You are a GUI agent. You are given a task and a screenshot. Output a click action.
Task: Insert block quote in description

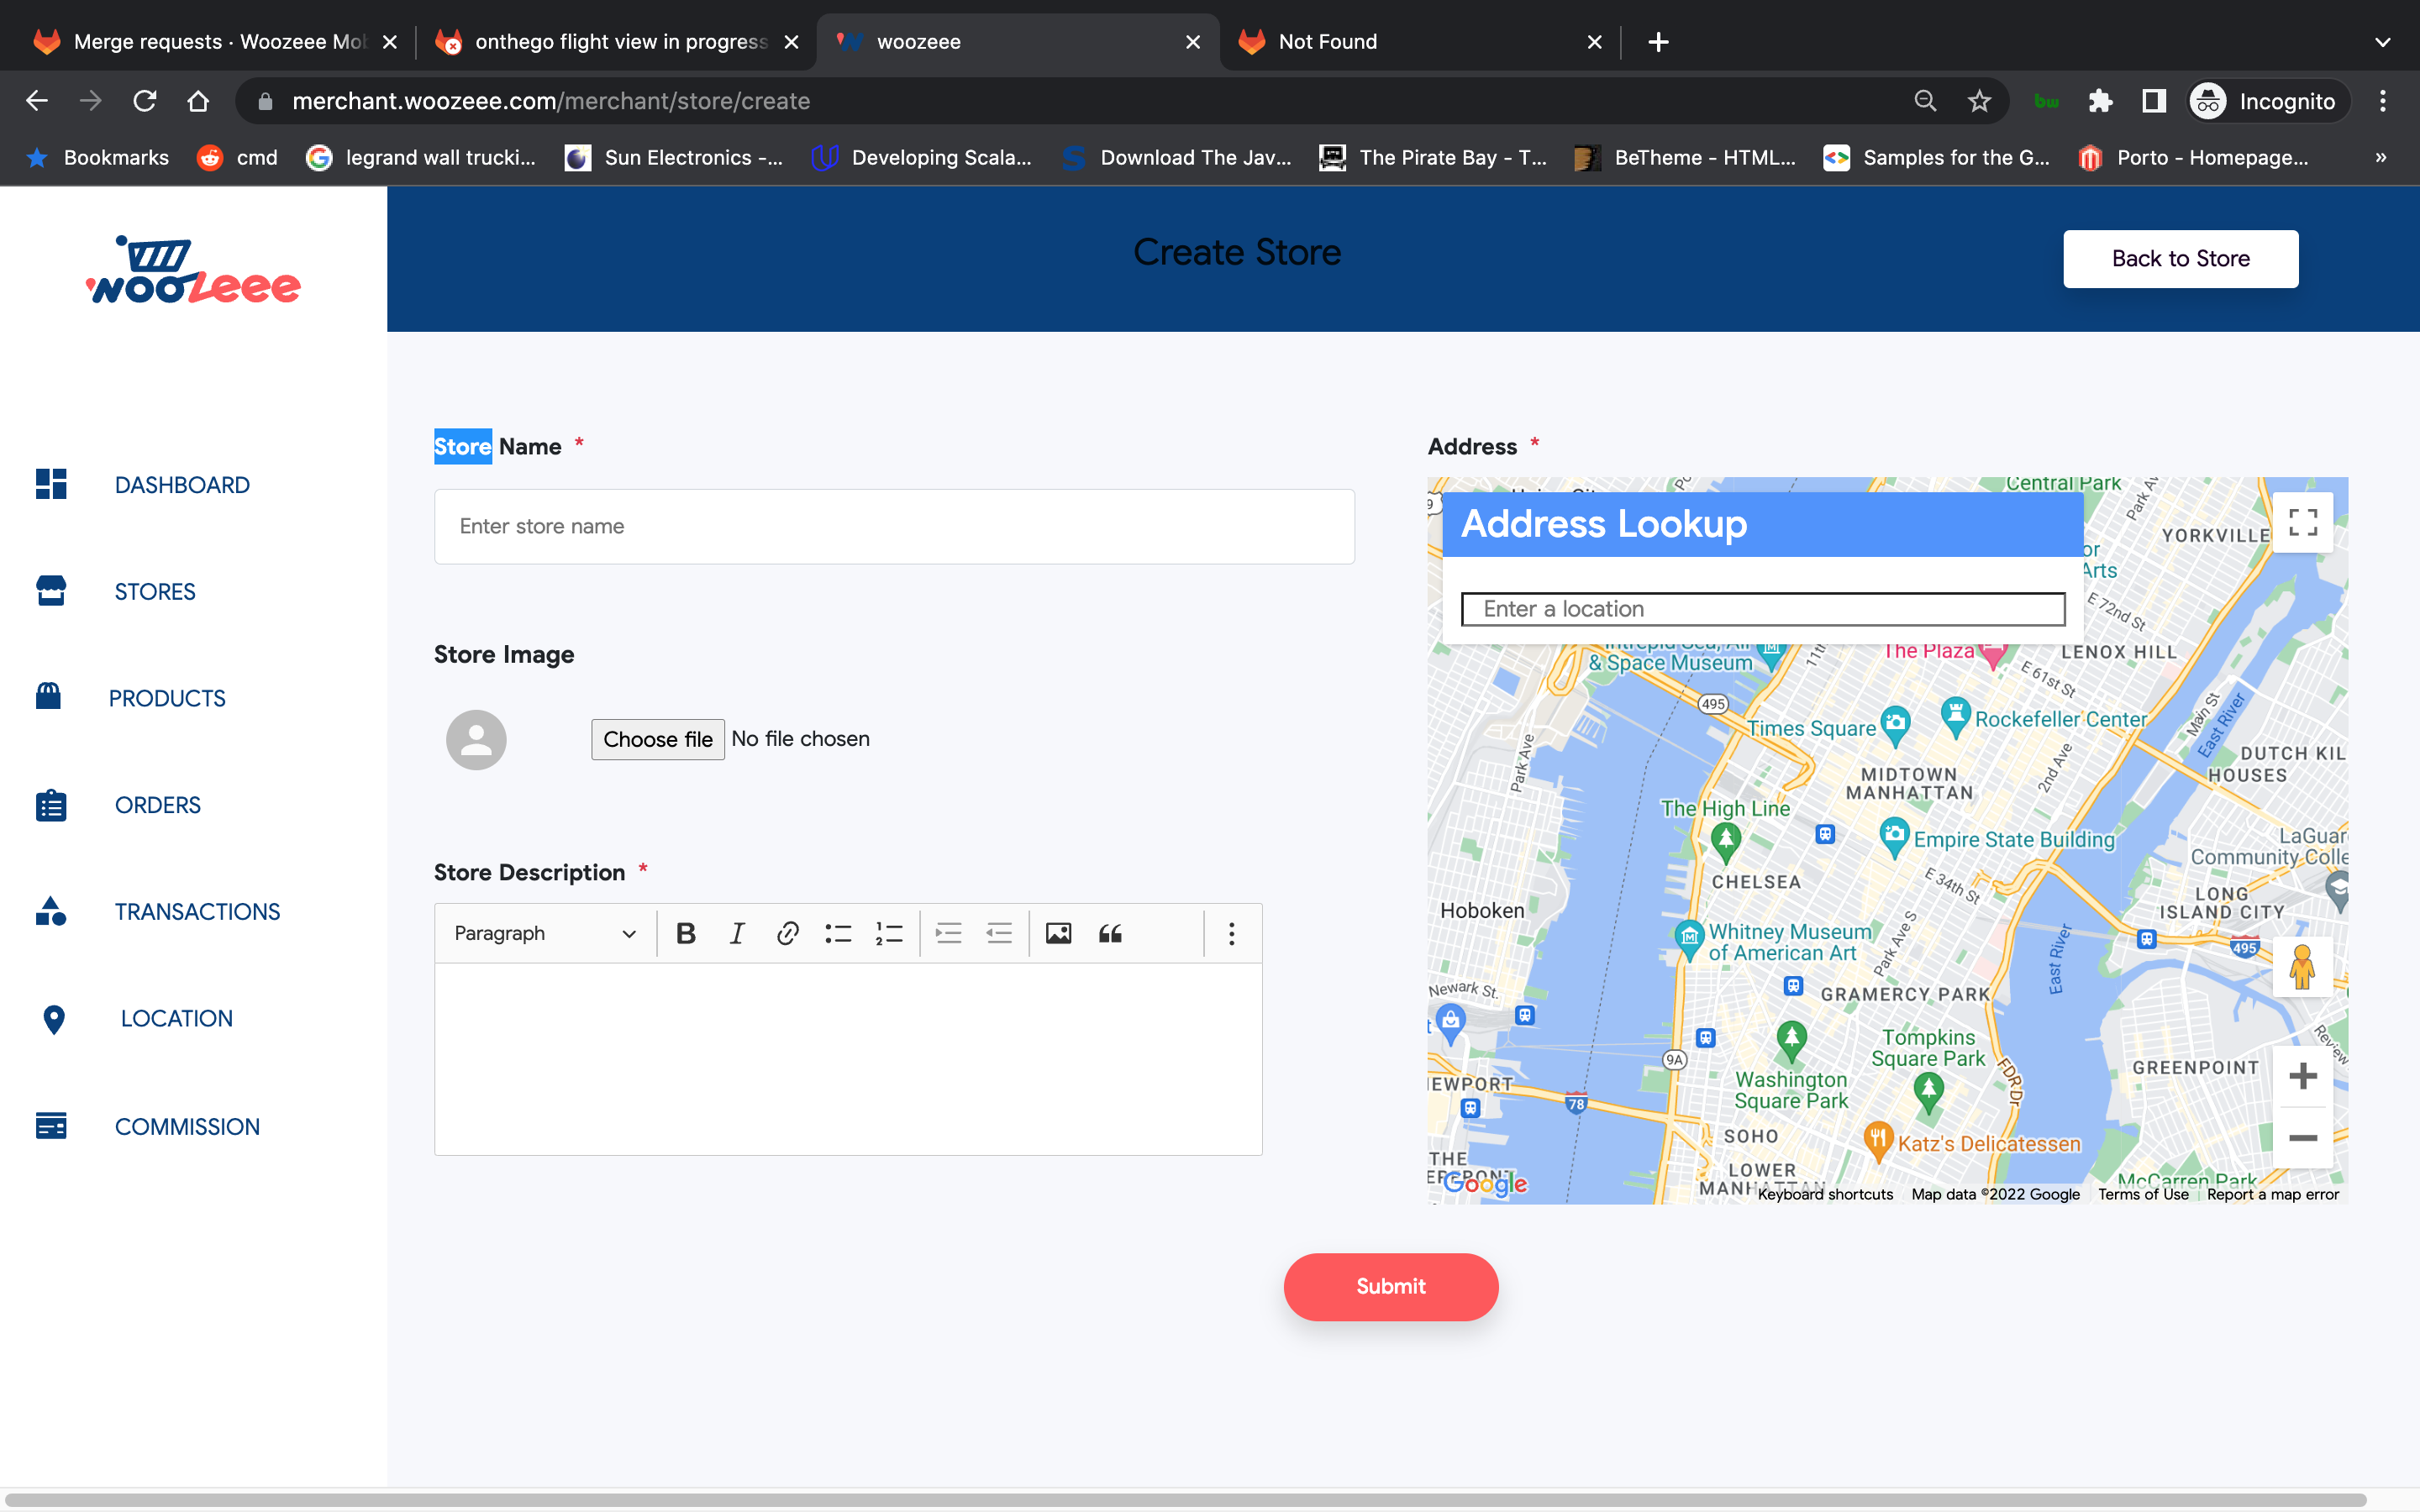pos(1110,933)
